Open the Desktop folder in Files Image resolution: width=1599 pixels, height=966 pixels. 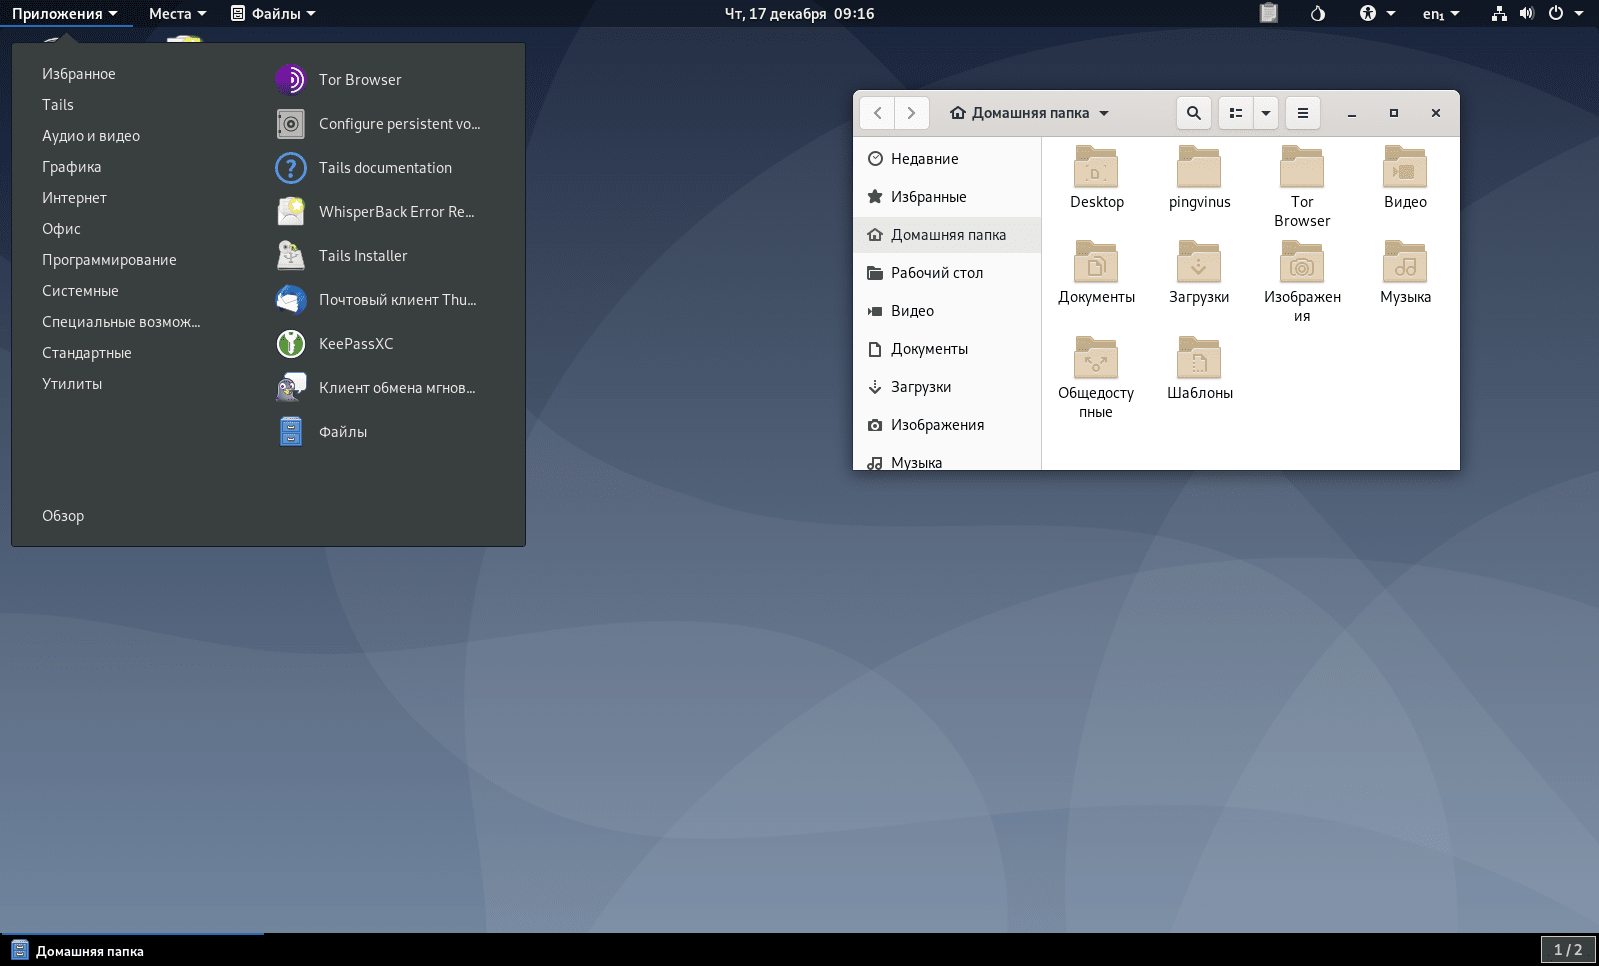click(x=1096, y=178)
